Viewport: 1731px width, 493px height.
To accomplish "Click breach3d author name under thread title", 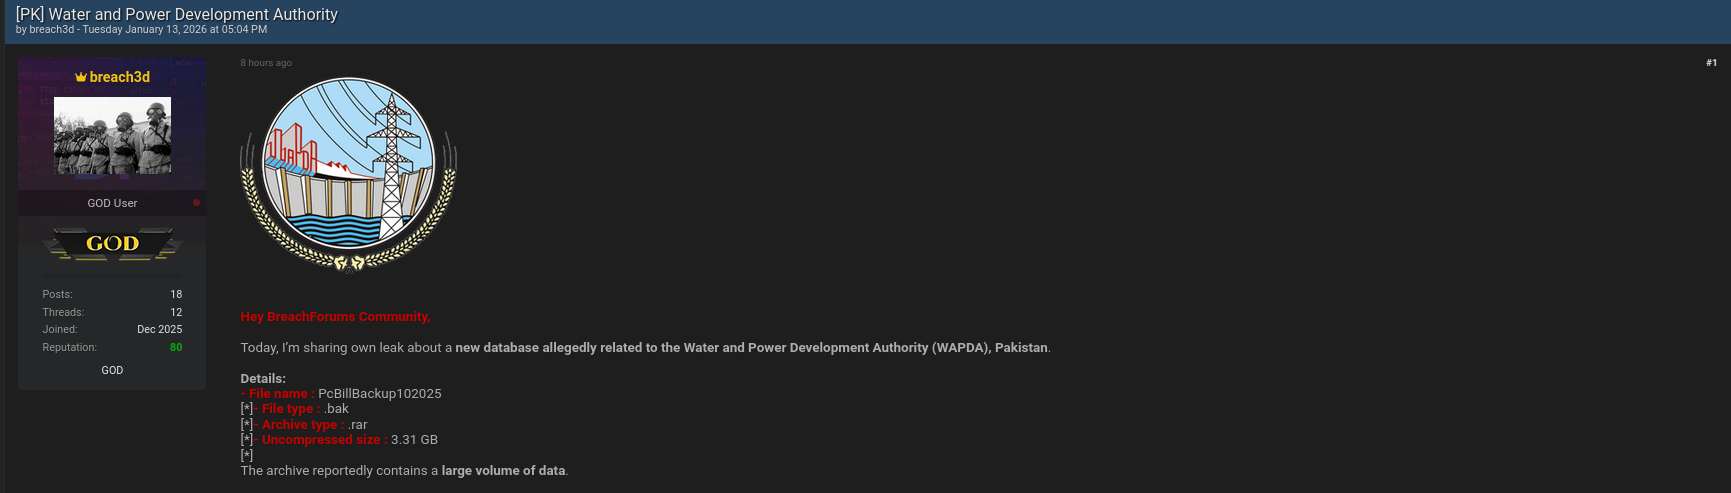I will (52, 30).
